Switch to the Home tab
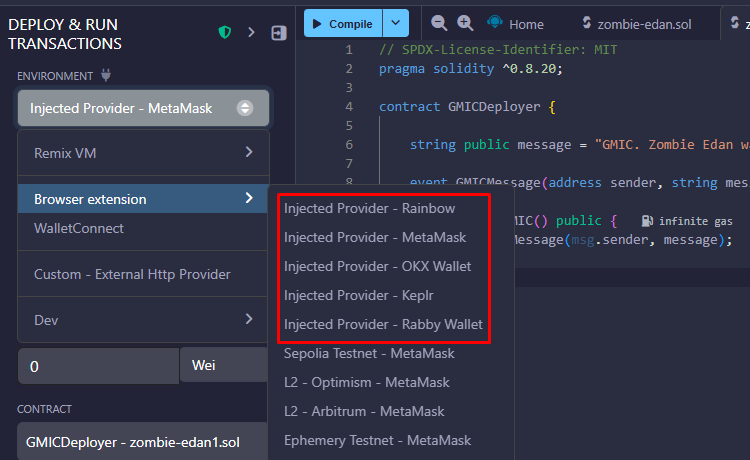Screen dimensions: 750x460 (515, 24)
